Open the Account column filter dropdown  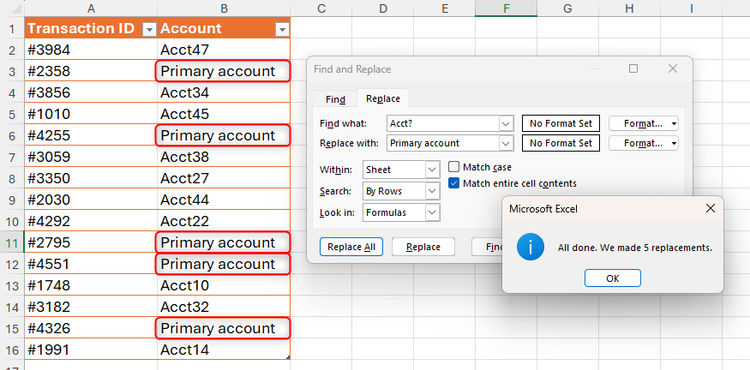pyautogui.click(x=282, y=30)
